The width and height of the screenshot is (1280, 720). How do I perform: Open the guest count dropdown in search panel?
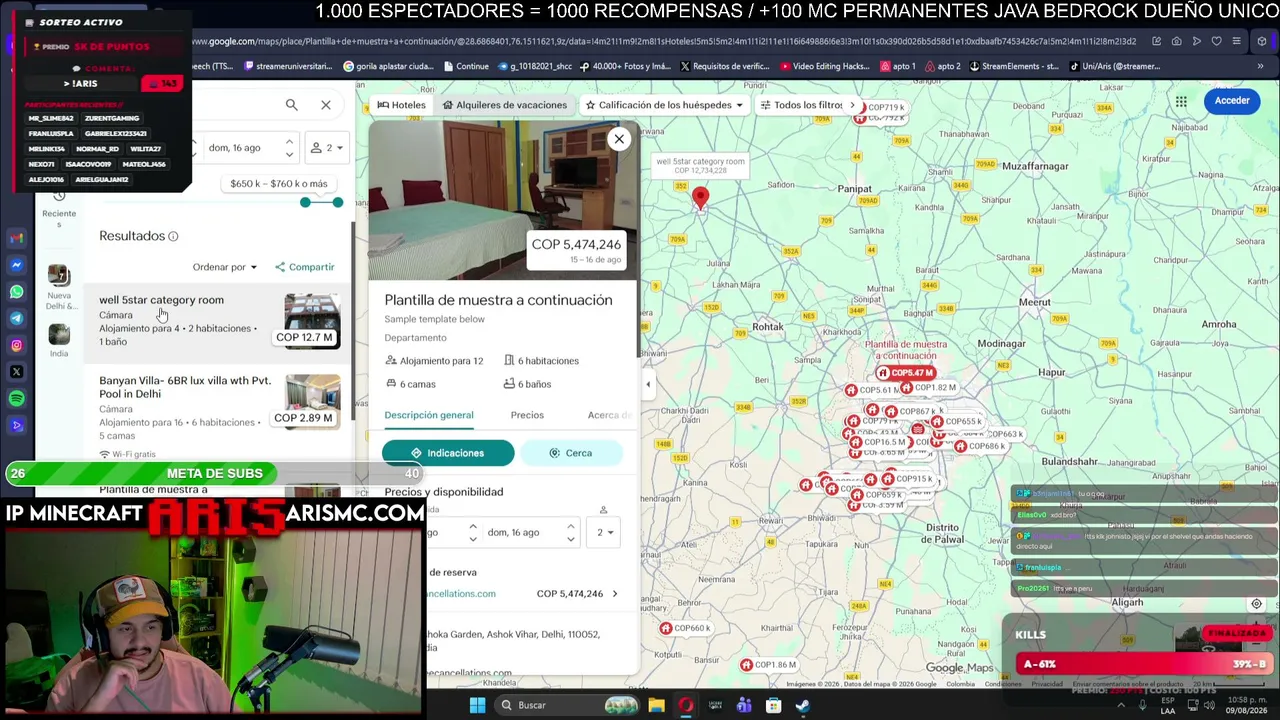pos(327,148)
